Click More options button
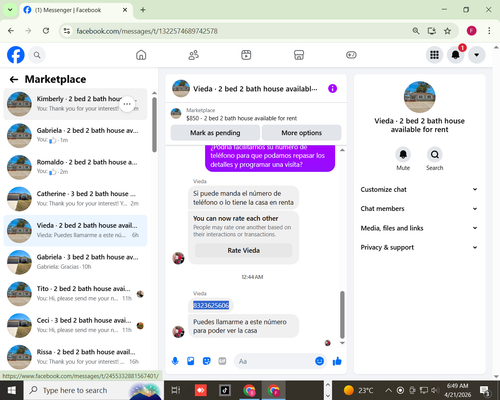 [302, 133]
